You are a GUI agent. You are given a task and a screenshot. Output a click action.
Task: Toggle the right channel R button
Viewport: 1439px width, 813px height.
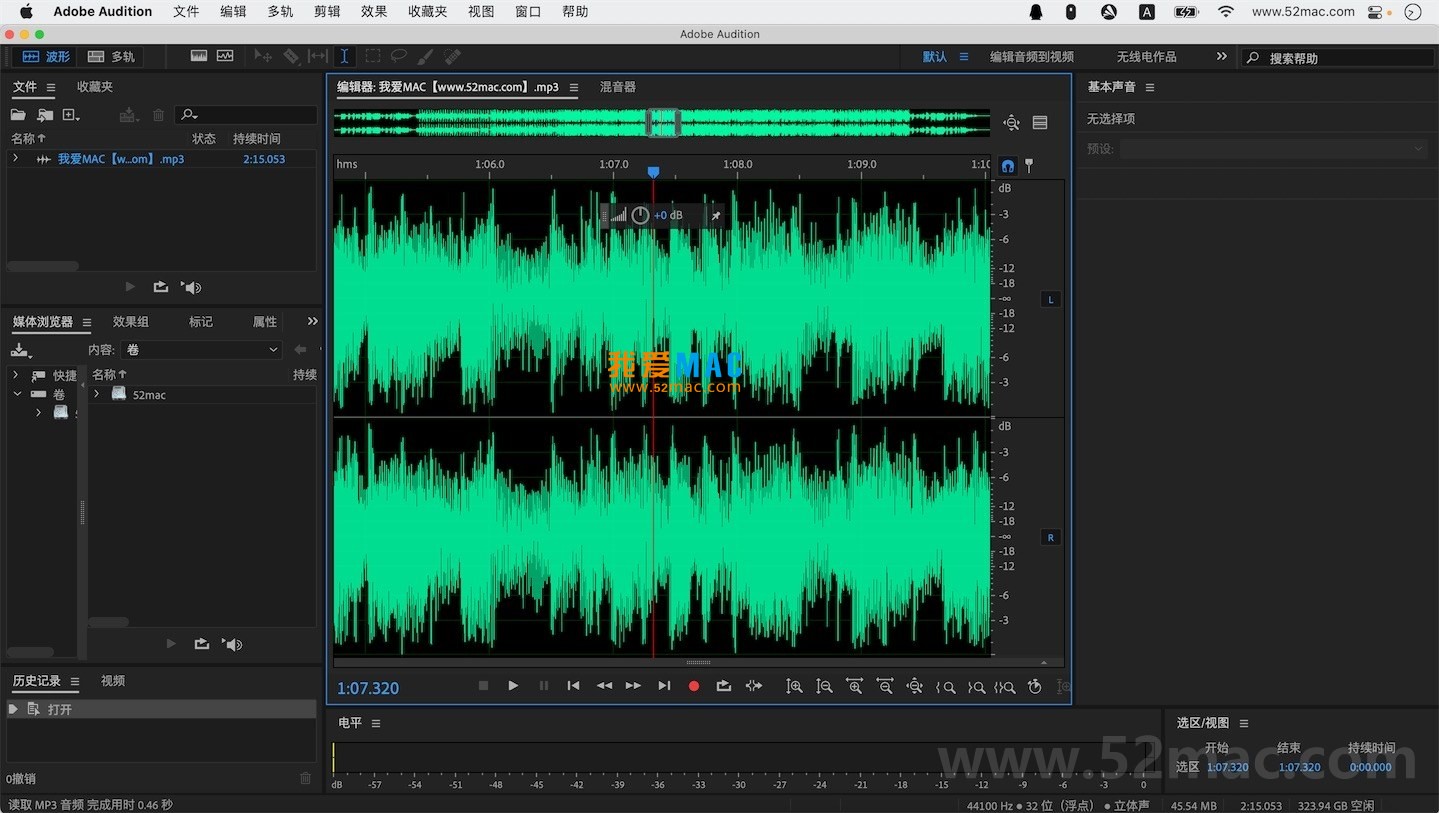coord(1050,537)
